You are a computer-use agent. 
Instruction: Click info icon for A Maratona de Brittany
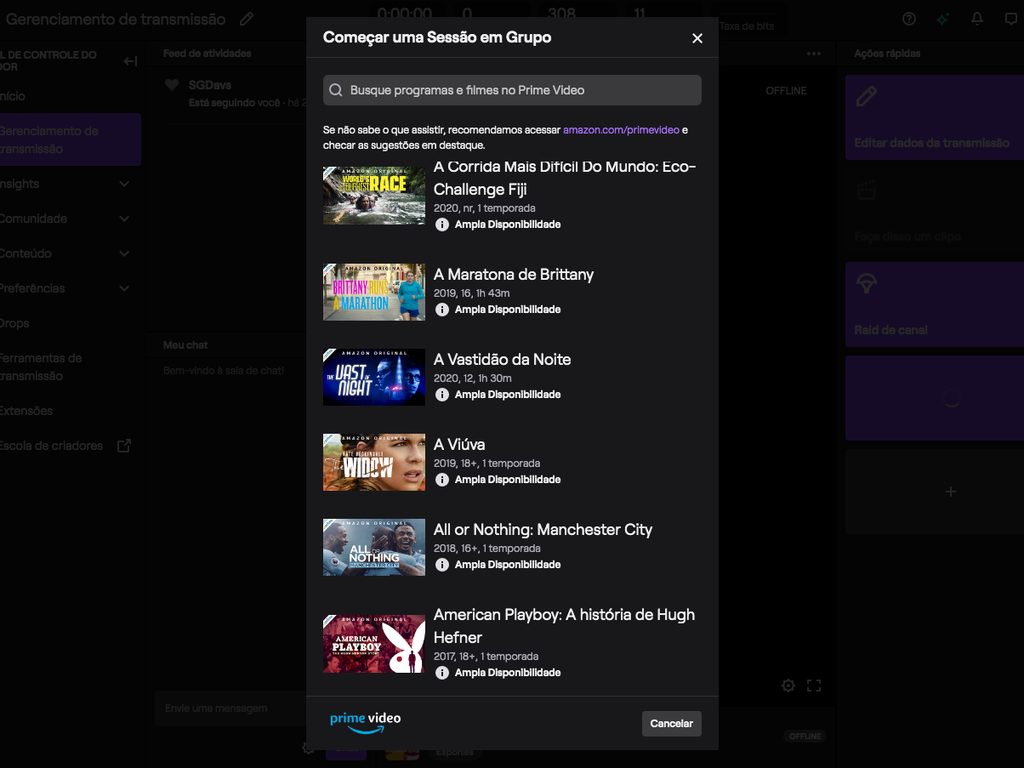[442, 310]
